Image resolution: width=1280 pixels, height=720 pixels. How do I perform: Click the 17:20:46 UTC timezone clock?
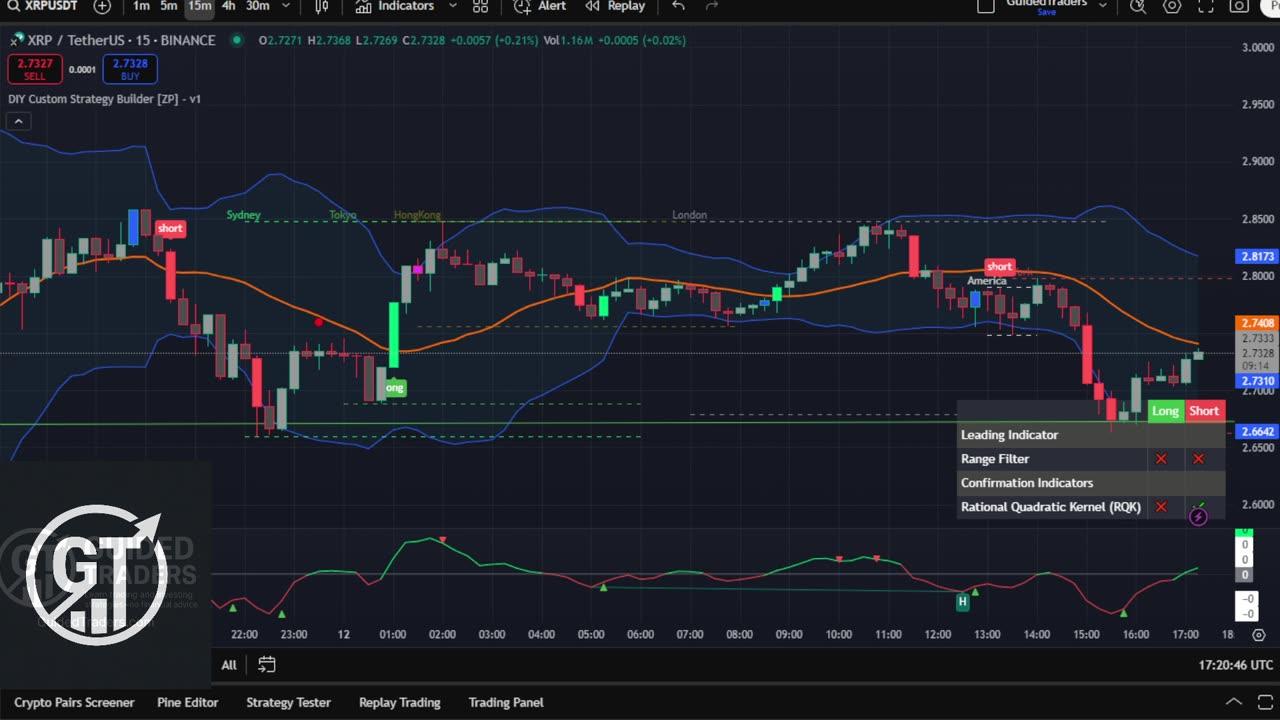click(1236, 665)
